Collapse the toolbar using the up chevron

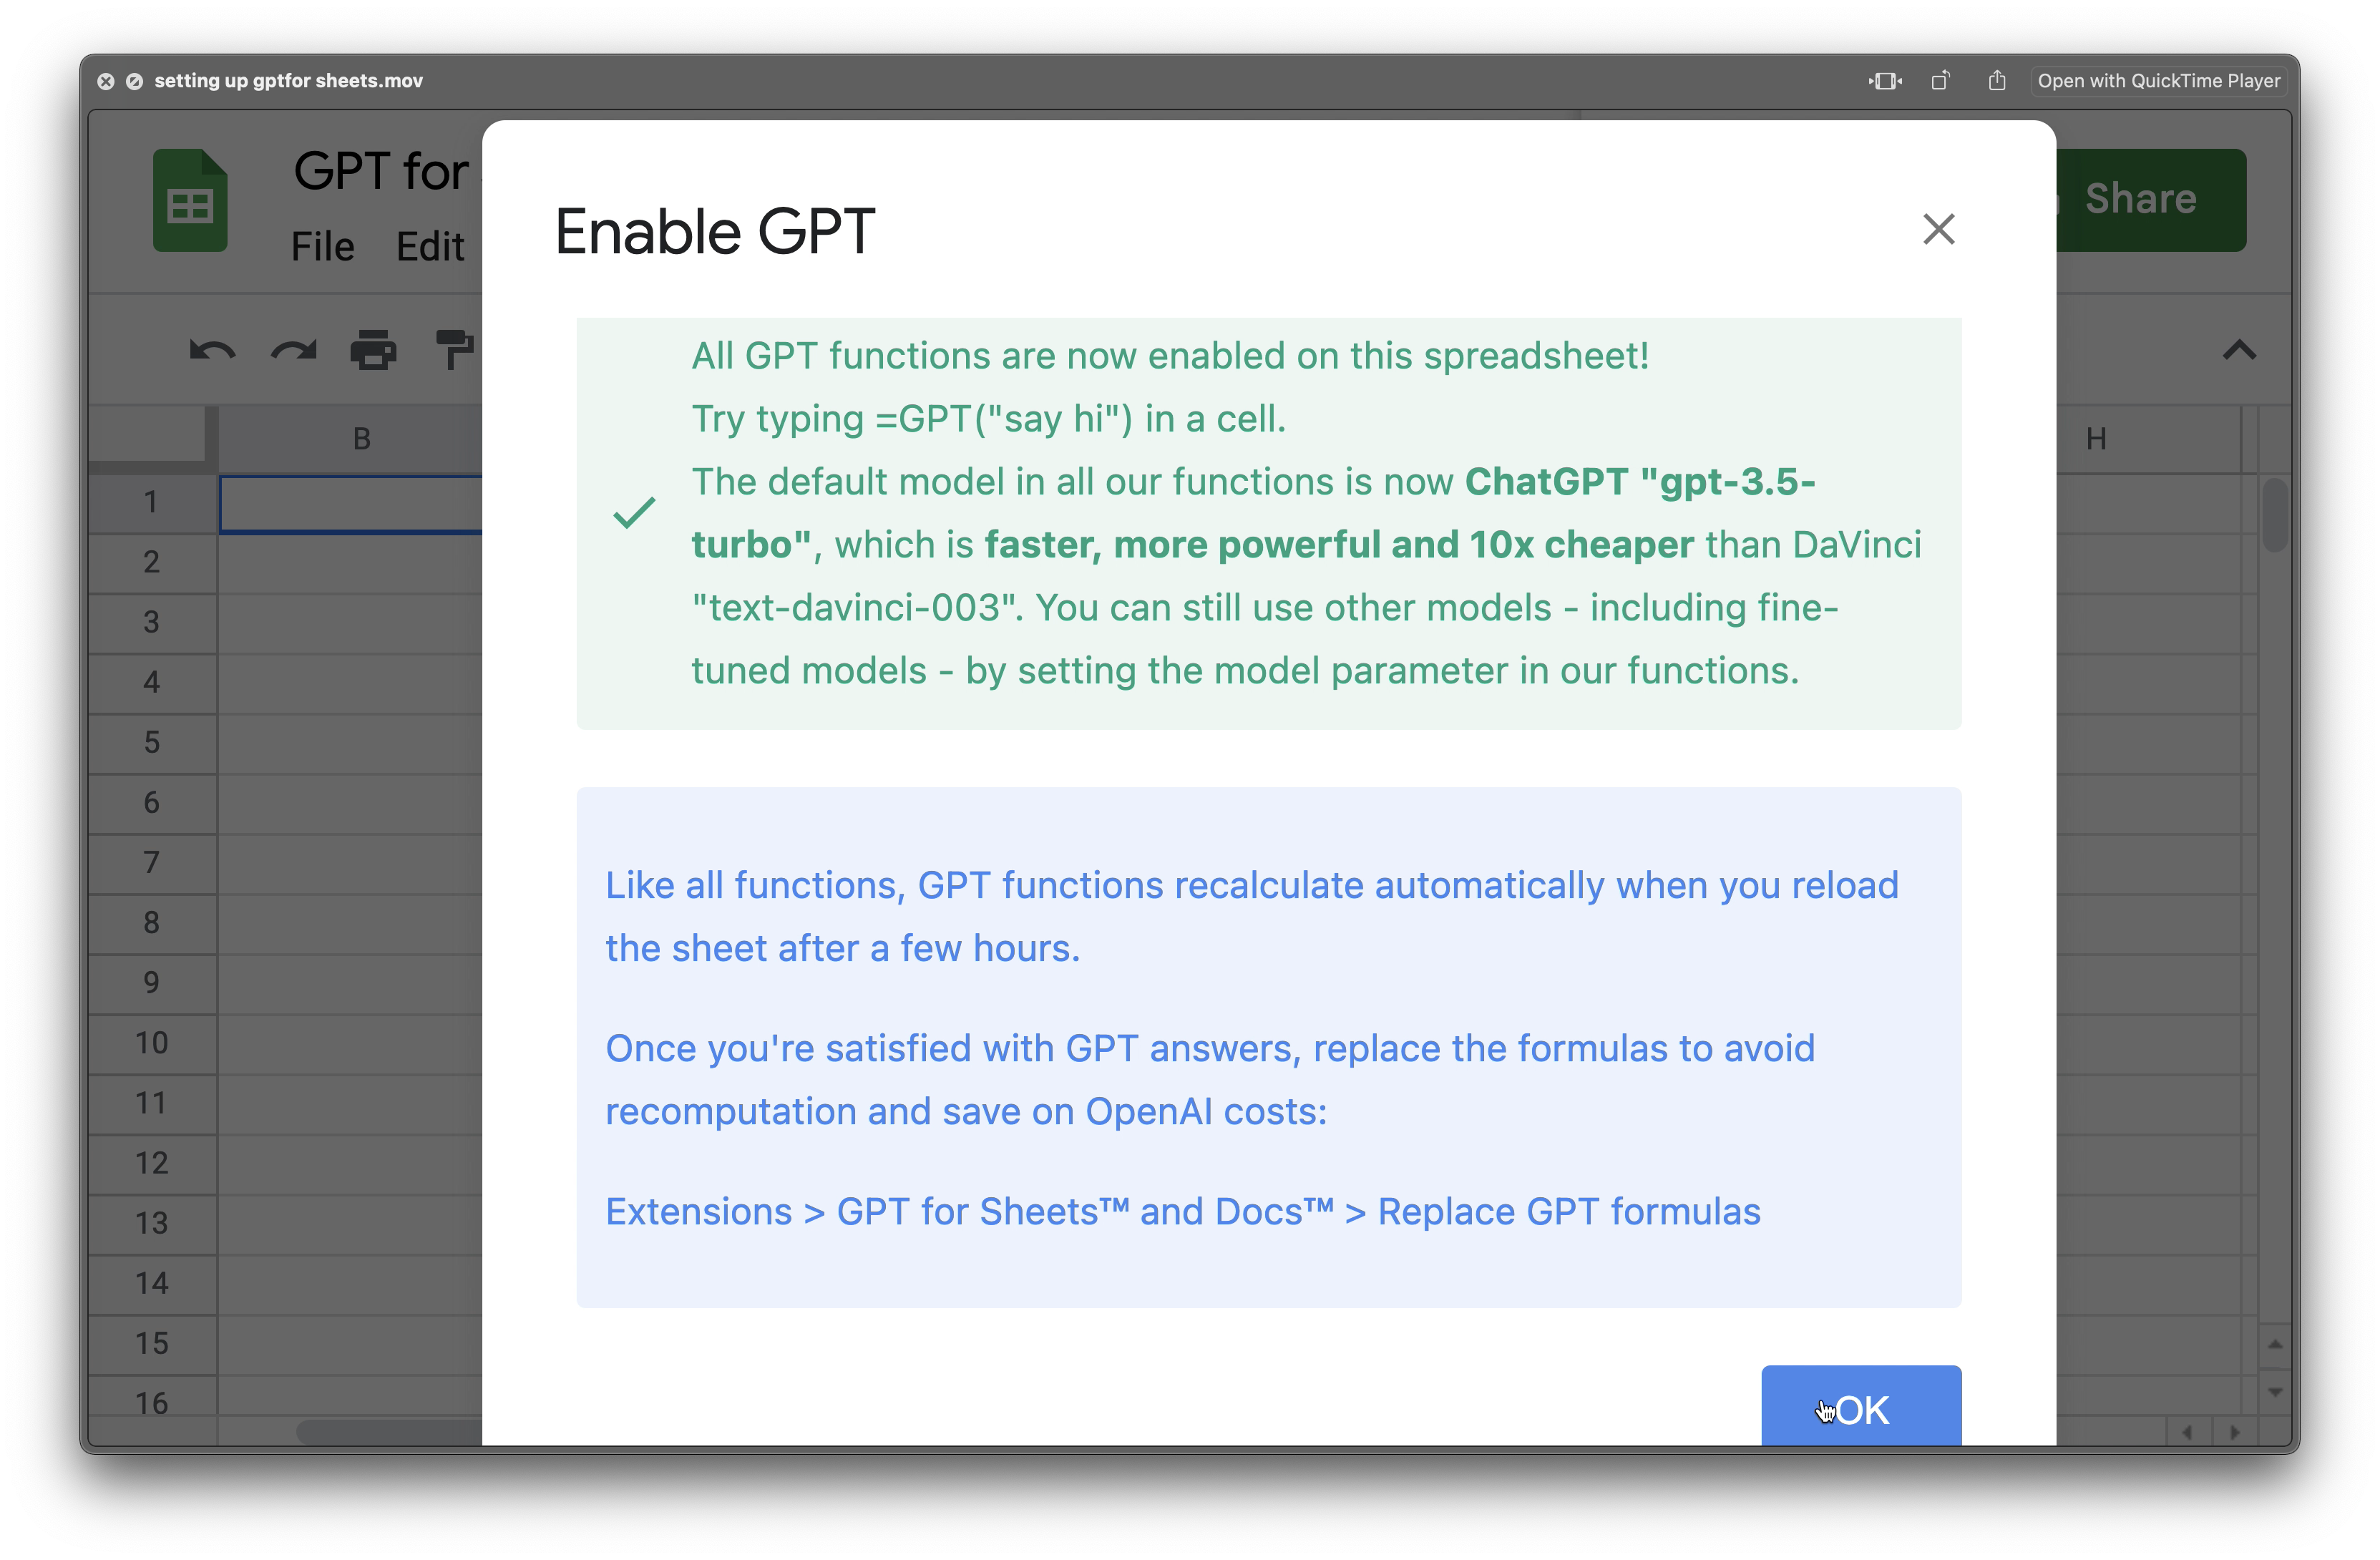click(2239, 351)
